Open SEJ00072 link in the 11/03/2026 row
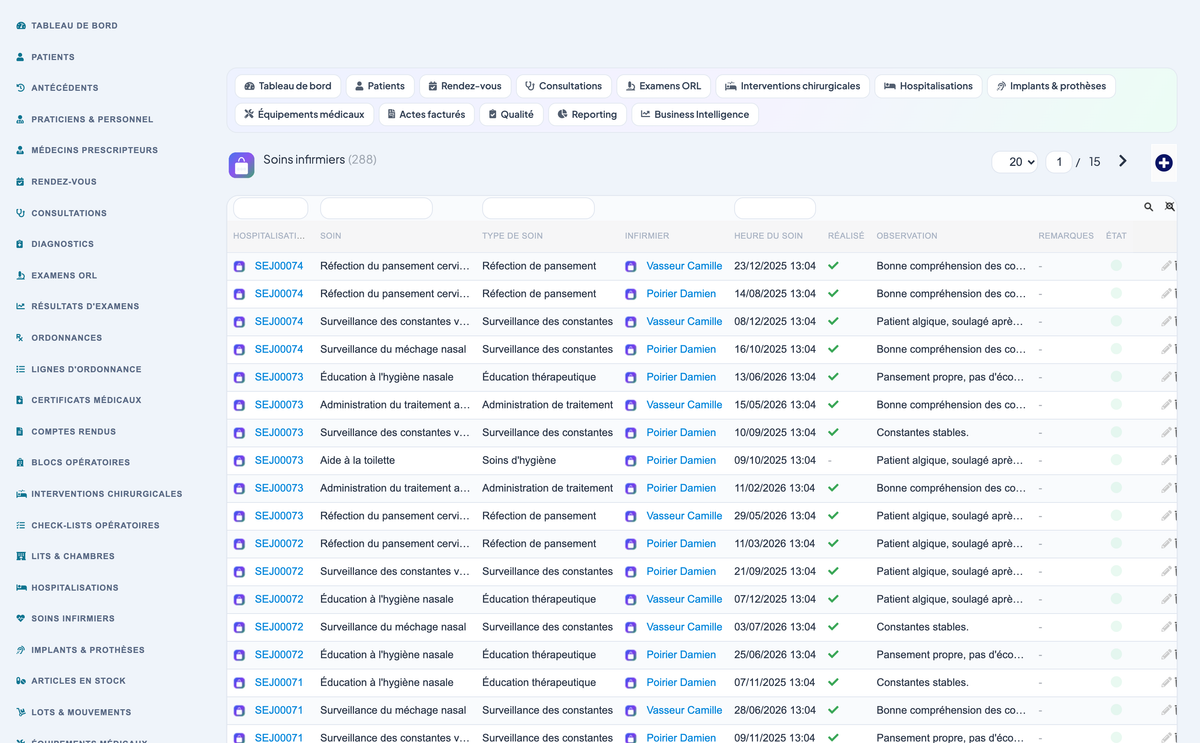This screenshot has width=1200, height=743. (x=279, y=544)
